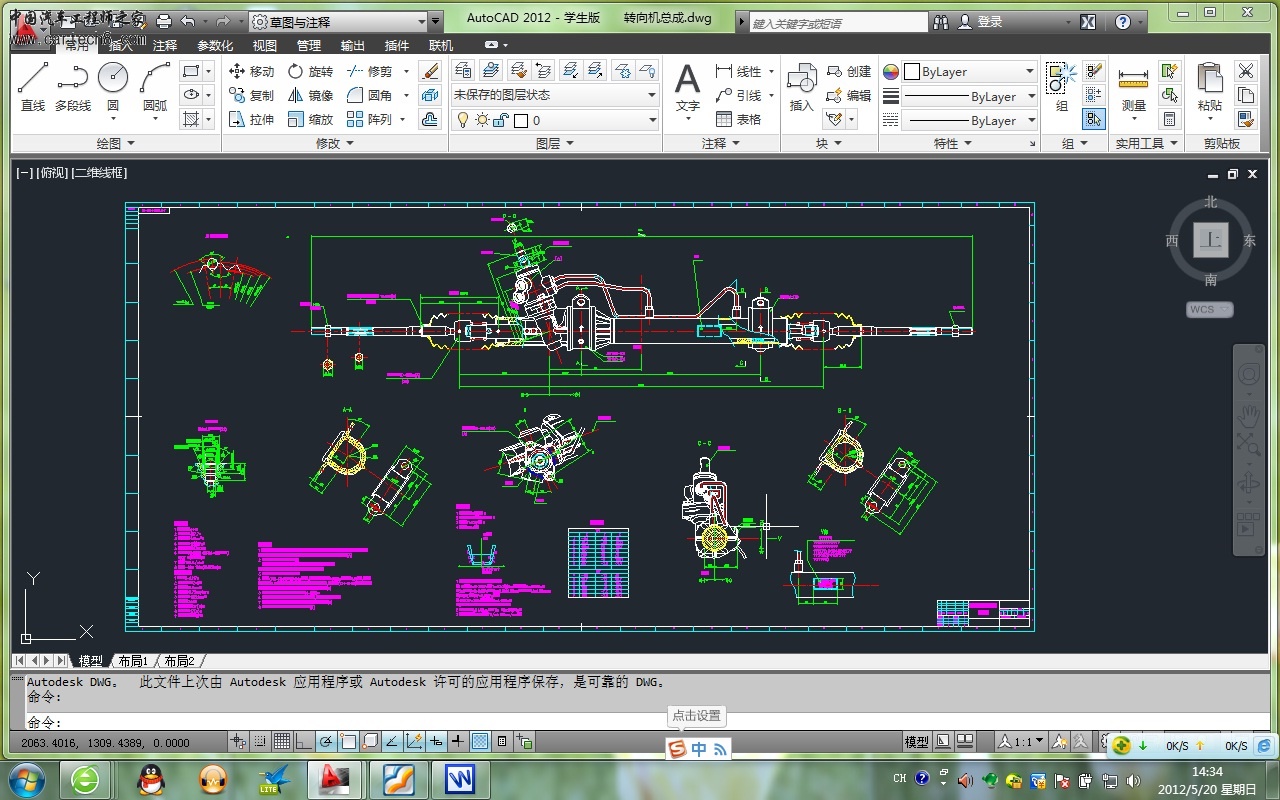The height and width of the screenshot is (800, 1280).
Task: Open the ByLayer lineweight dropdown
Action: tap(969, 96)
